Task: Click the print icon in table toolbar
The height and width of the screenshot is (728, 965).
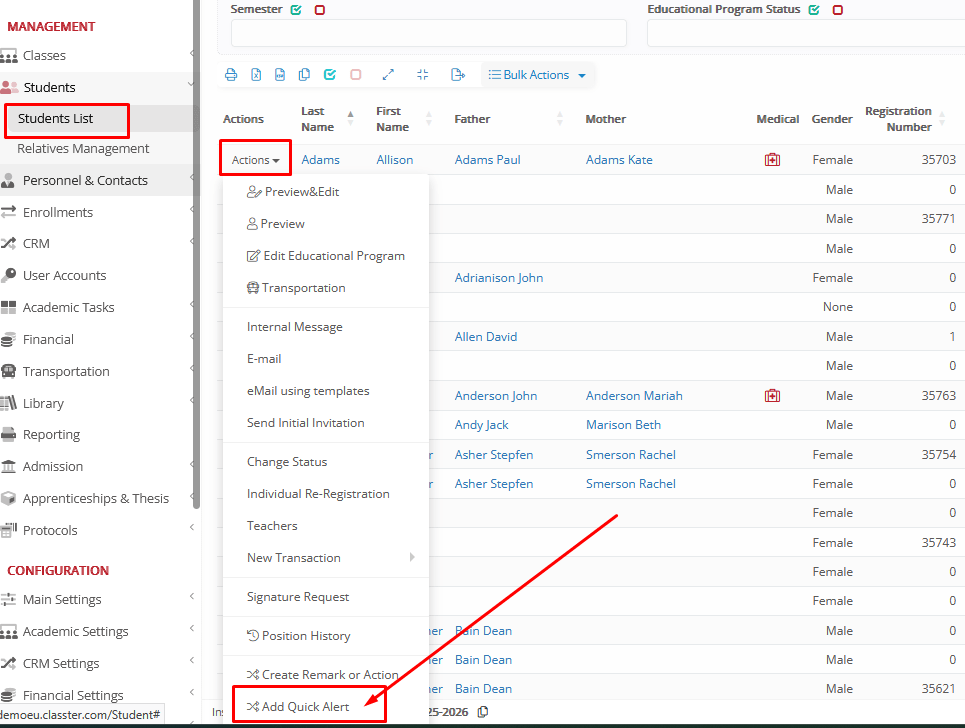Action: [231, 75]
